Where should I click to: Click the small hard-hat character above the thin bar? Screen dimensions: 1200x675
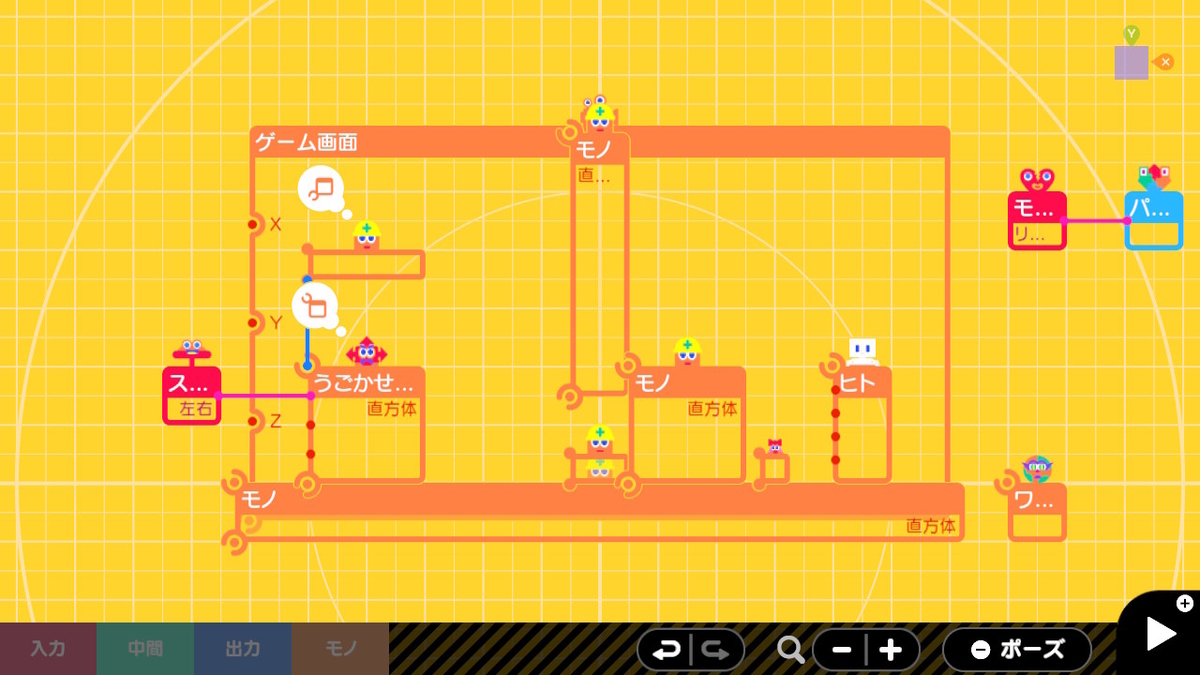(367, 236)
